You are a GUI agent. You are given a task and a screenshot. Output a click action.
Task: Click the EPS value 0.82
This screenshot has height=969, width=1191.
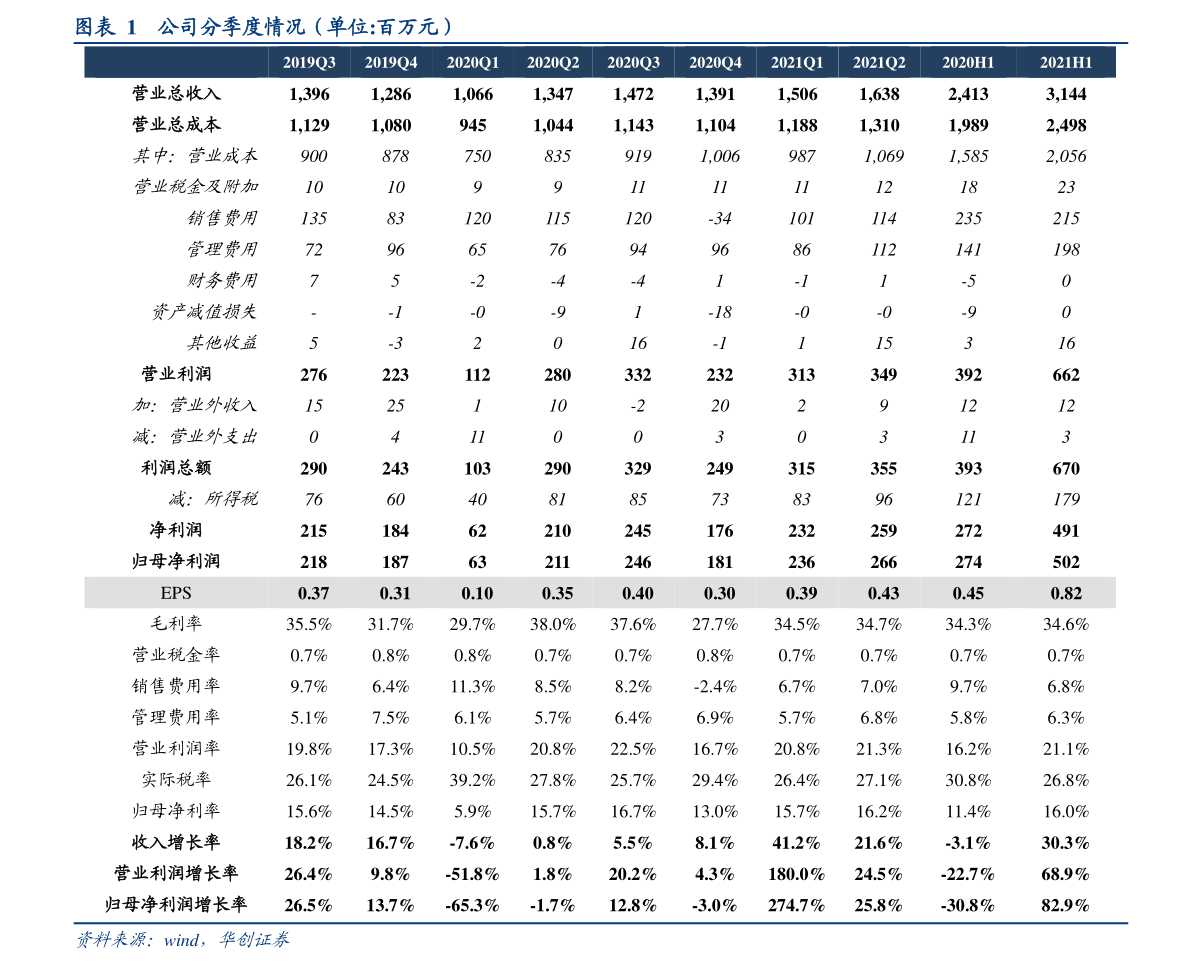[x=1066, y=593]
